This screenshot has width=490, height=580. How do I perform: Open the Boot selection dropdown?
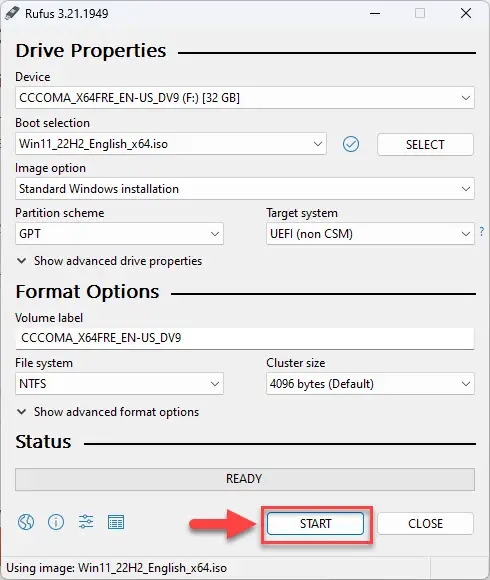pyautogui.click(x=170, y=144)
